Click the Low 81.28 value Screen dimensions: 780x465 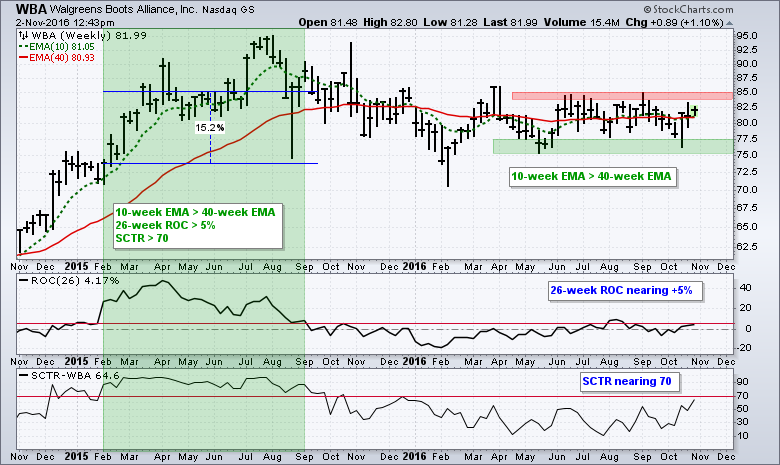451,22
